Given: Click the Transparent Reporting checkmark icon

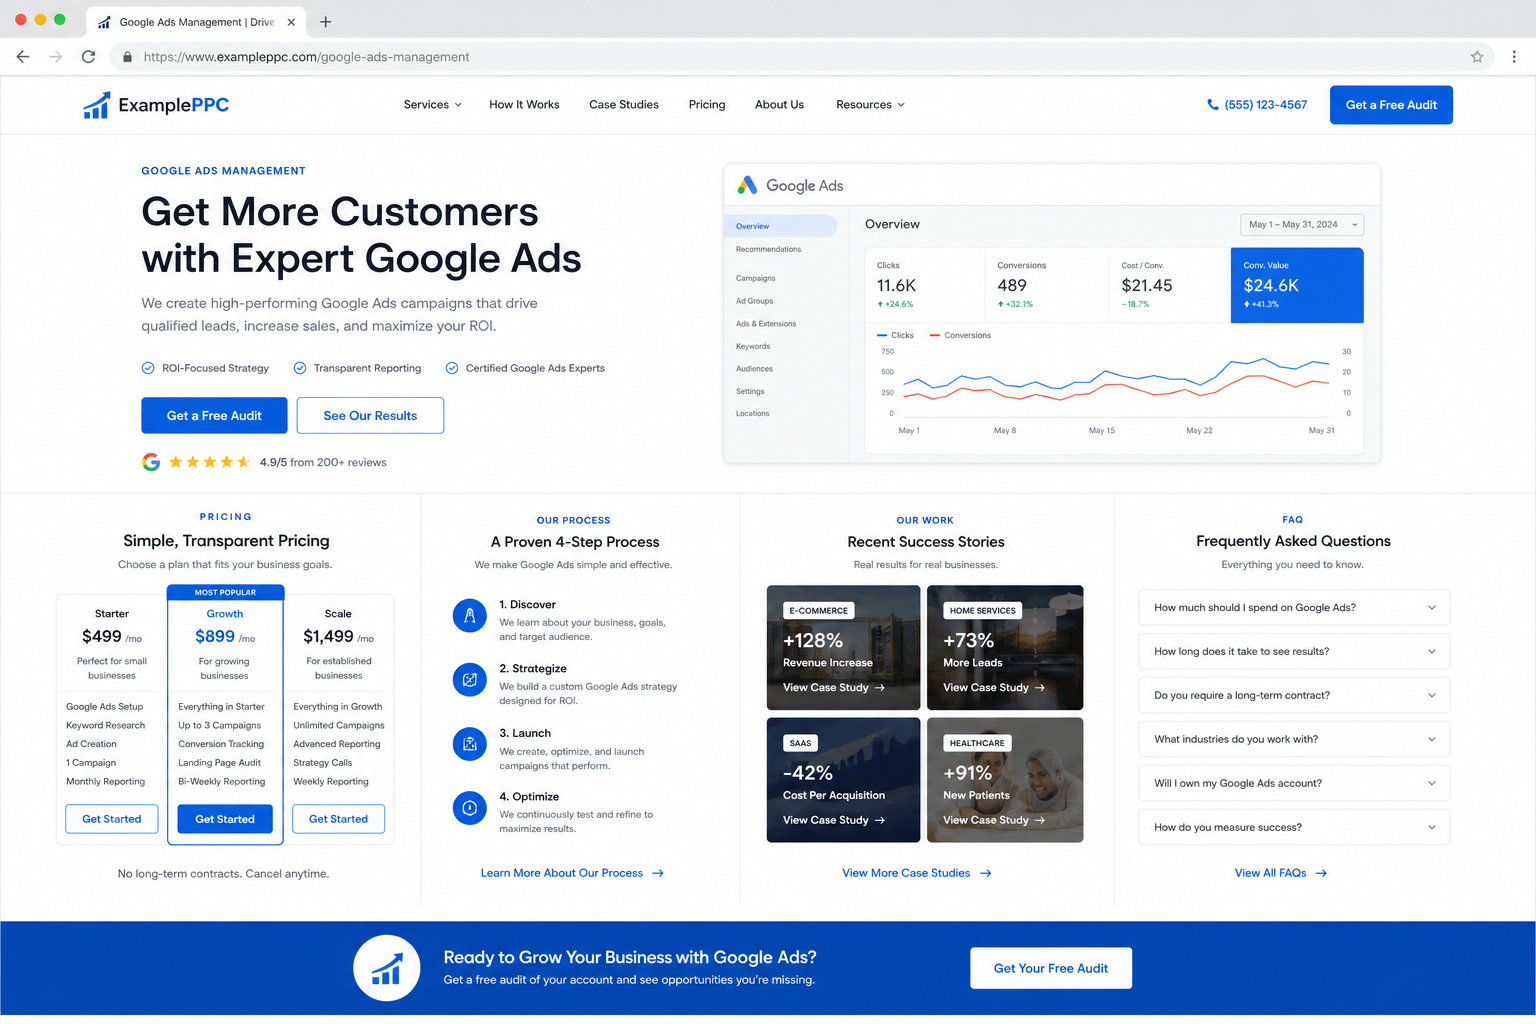Looking at the screenshot, I should [x=299, y=368].
